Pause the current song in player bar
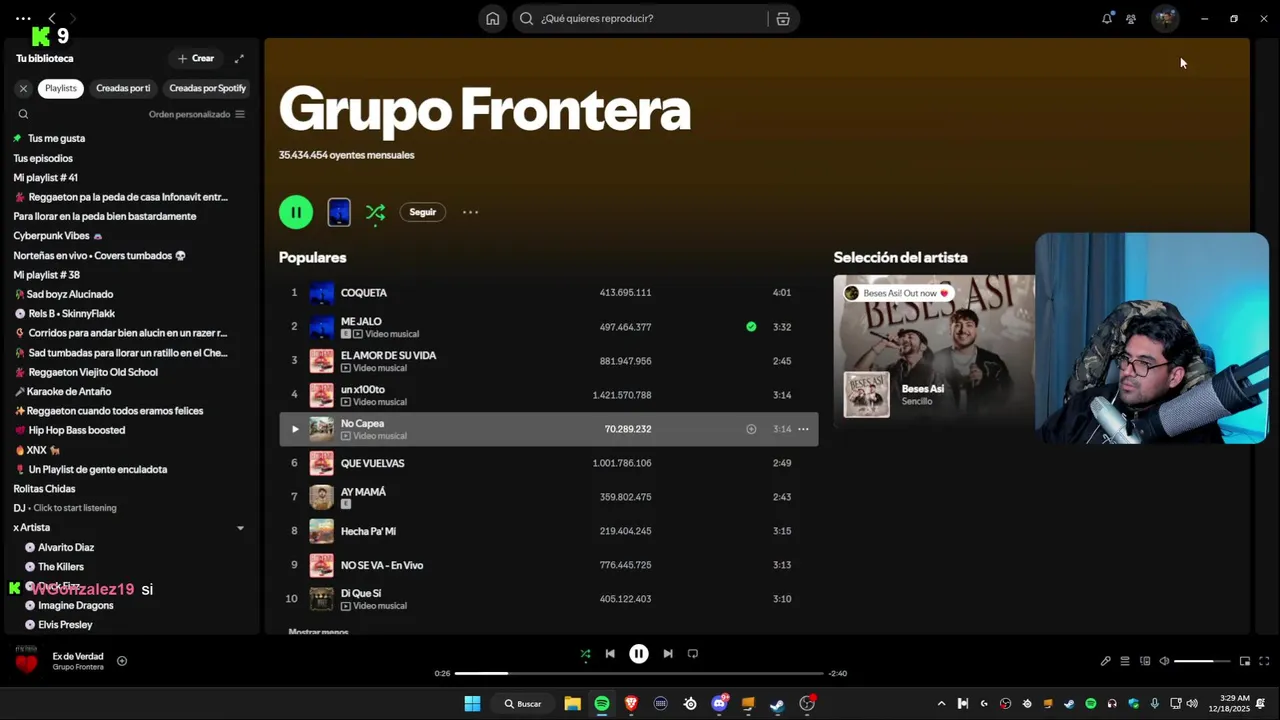The width and height of the screenshot is (1280, 720). tap(639, 654)
